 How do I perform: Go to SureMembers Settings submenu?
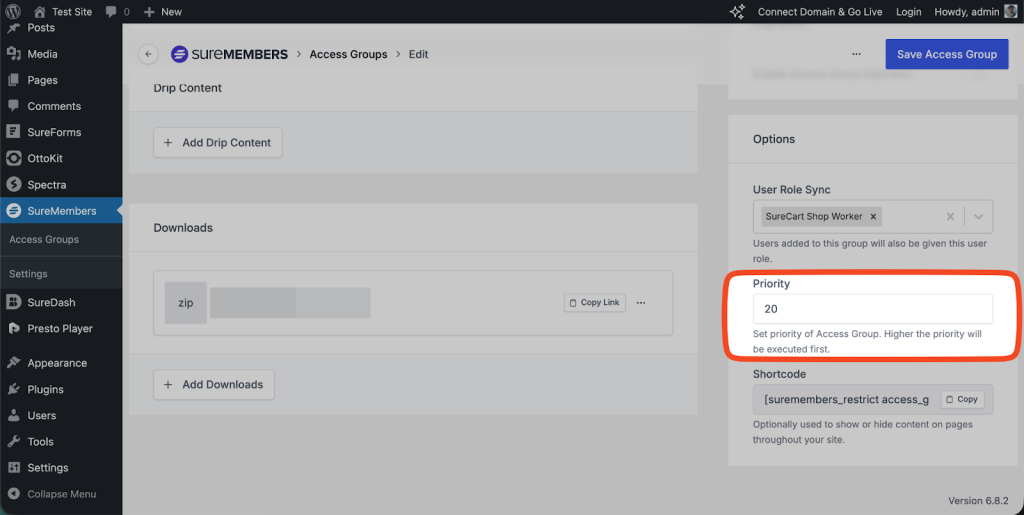point(28,274)
